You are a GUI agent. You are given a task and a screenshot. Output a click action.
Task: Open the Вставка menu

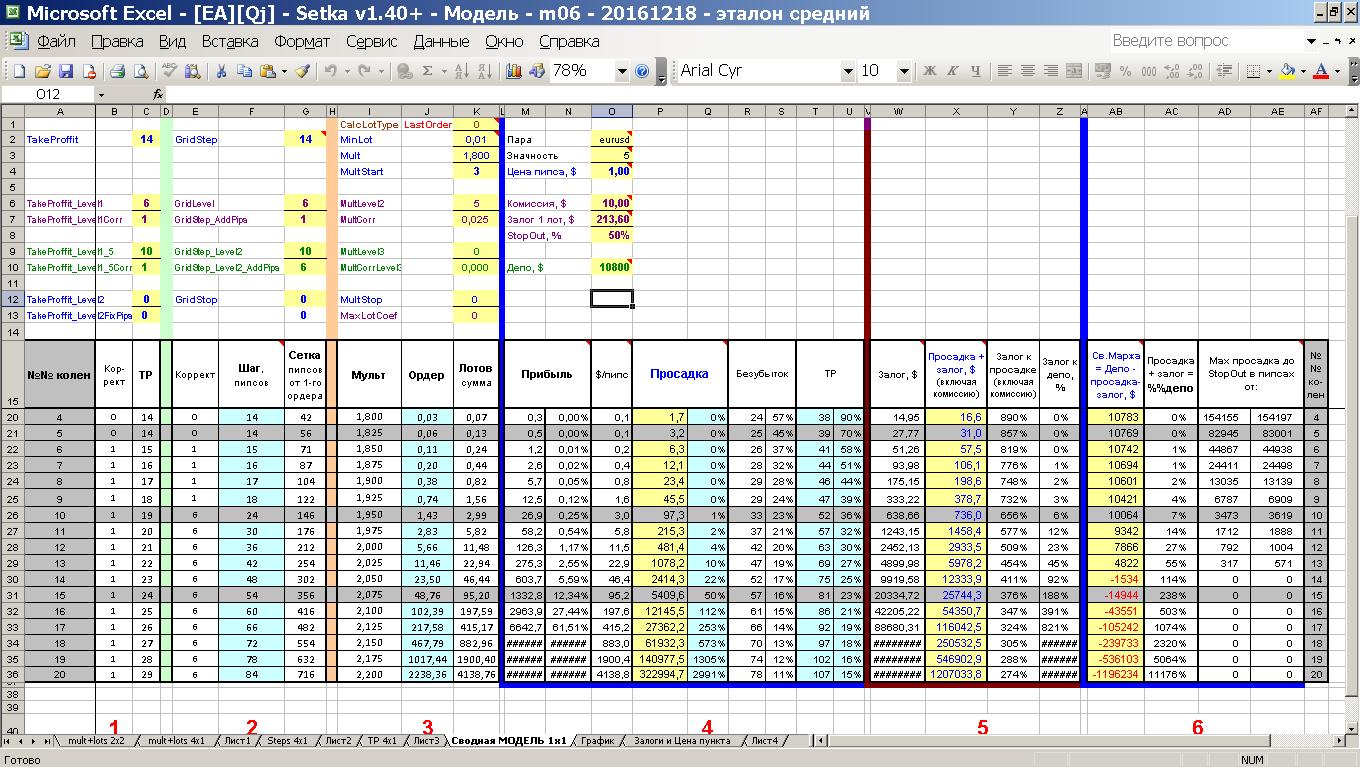tap(230, 42)
